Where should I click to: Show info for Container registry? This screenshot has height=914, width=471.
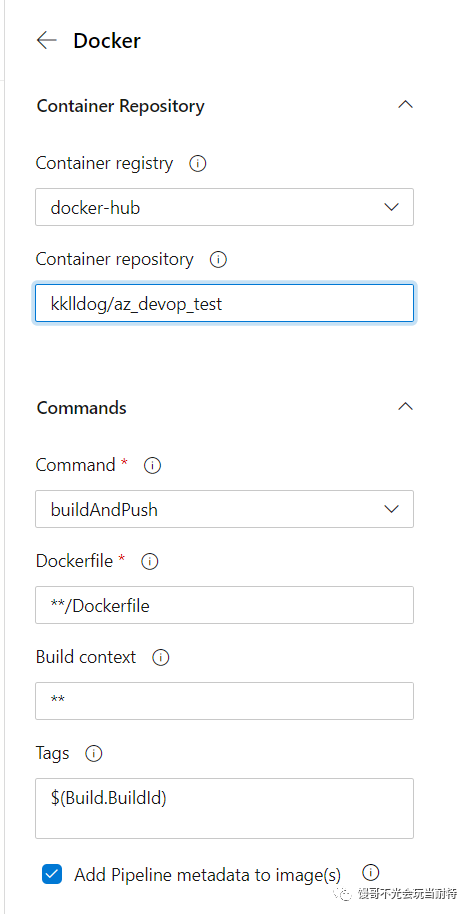click(198, 164)
